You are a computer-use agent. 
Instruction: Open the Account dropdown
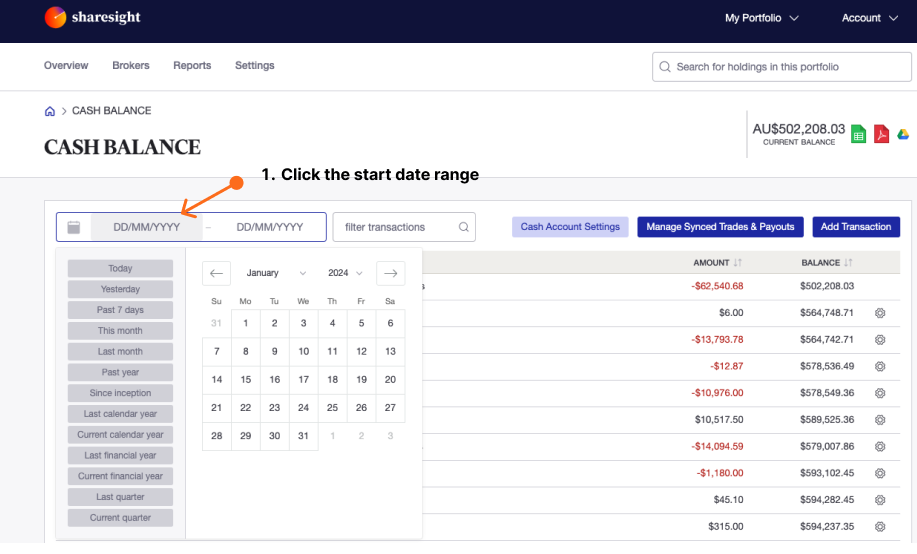pyautogui.click(x=870, y=18)
